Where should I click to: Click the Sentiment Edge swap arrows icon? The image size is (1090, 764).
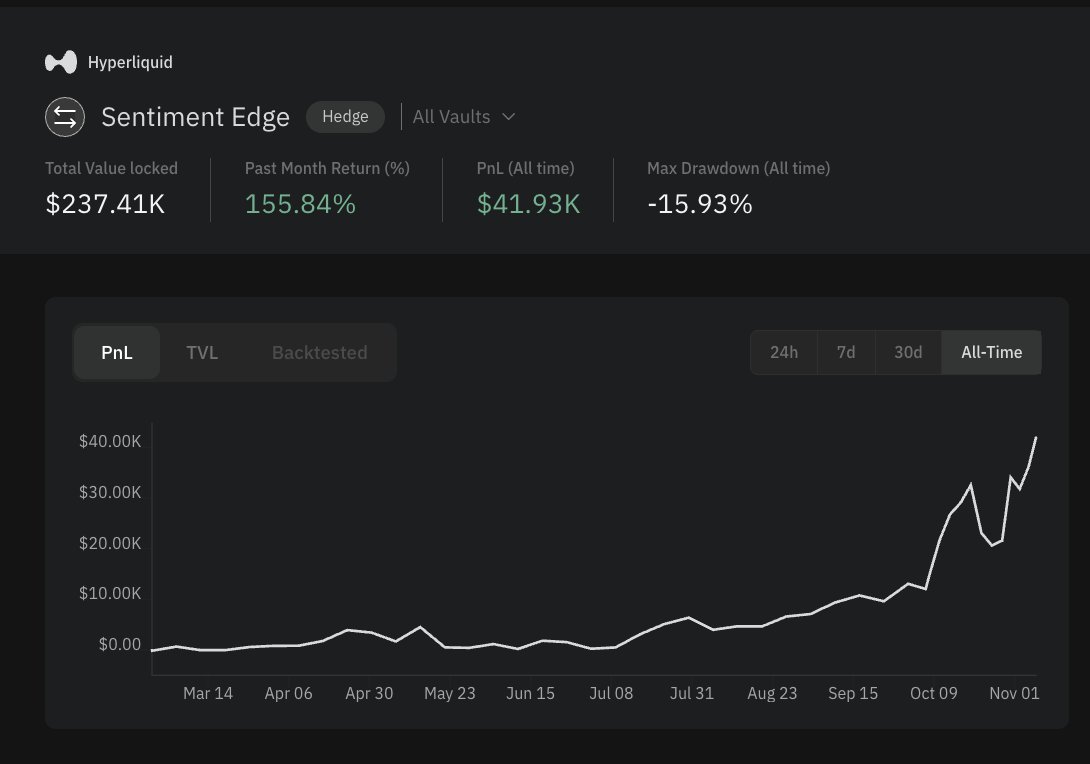(64, 117)
